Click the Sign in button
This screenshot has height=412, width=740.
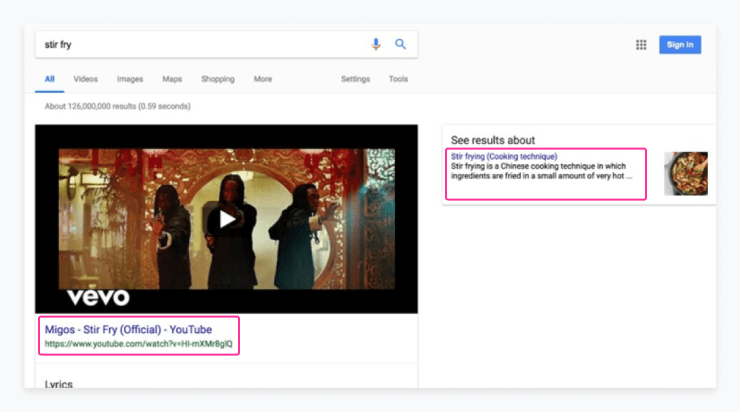tap(680, 45)
